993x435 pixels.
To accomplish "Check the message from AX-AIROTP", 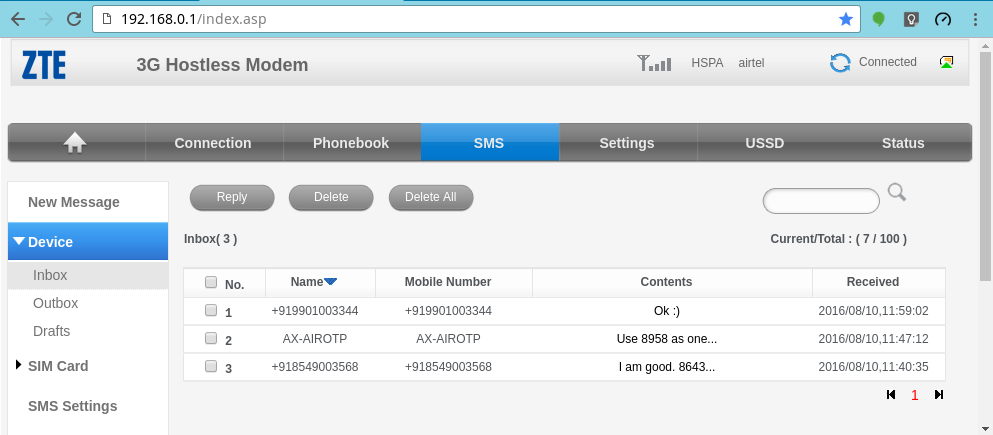I will 211,339.
